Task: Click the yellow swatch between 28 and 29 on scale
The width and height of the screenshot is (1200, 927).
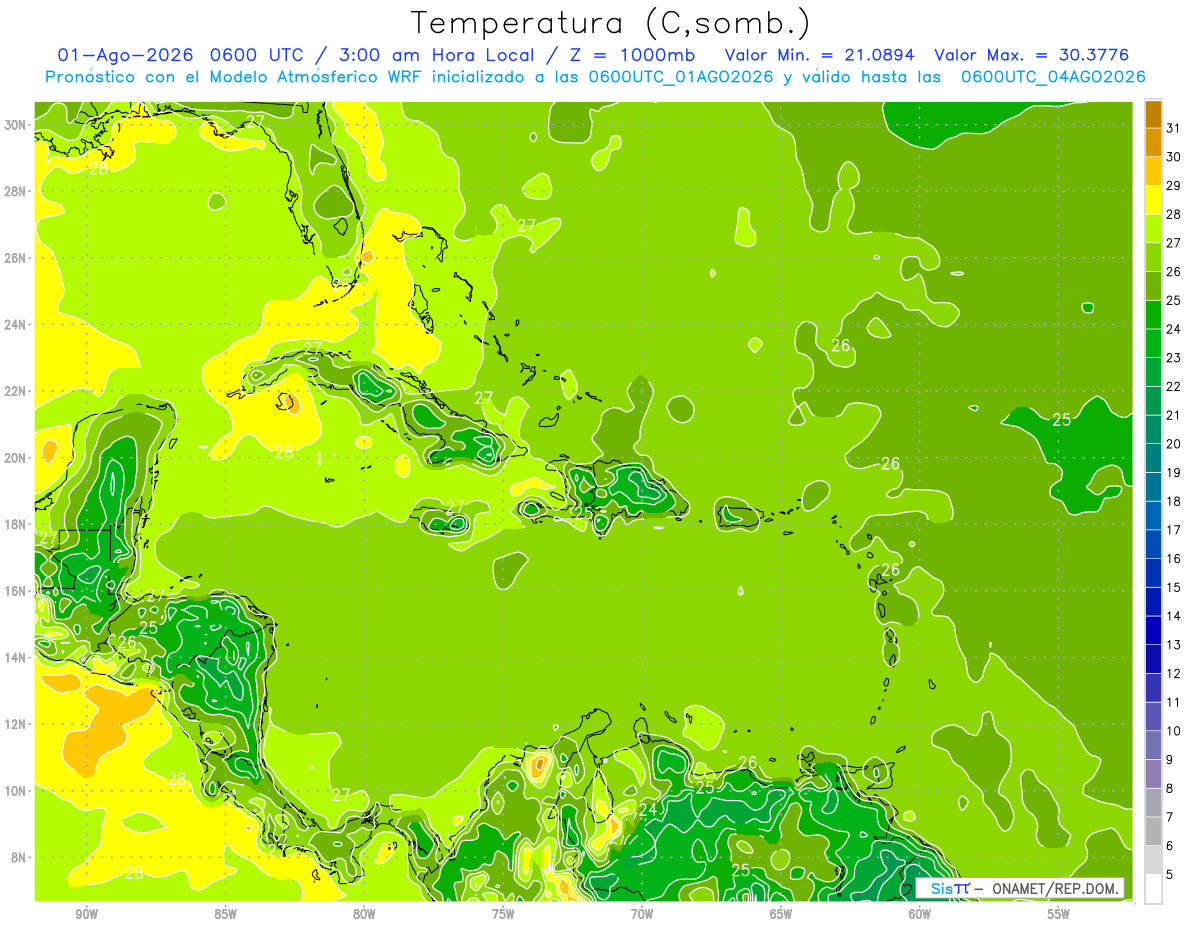Action: point(1153,199)
